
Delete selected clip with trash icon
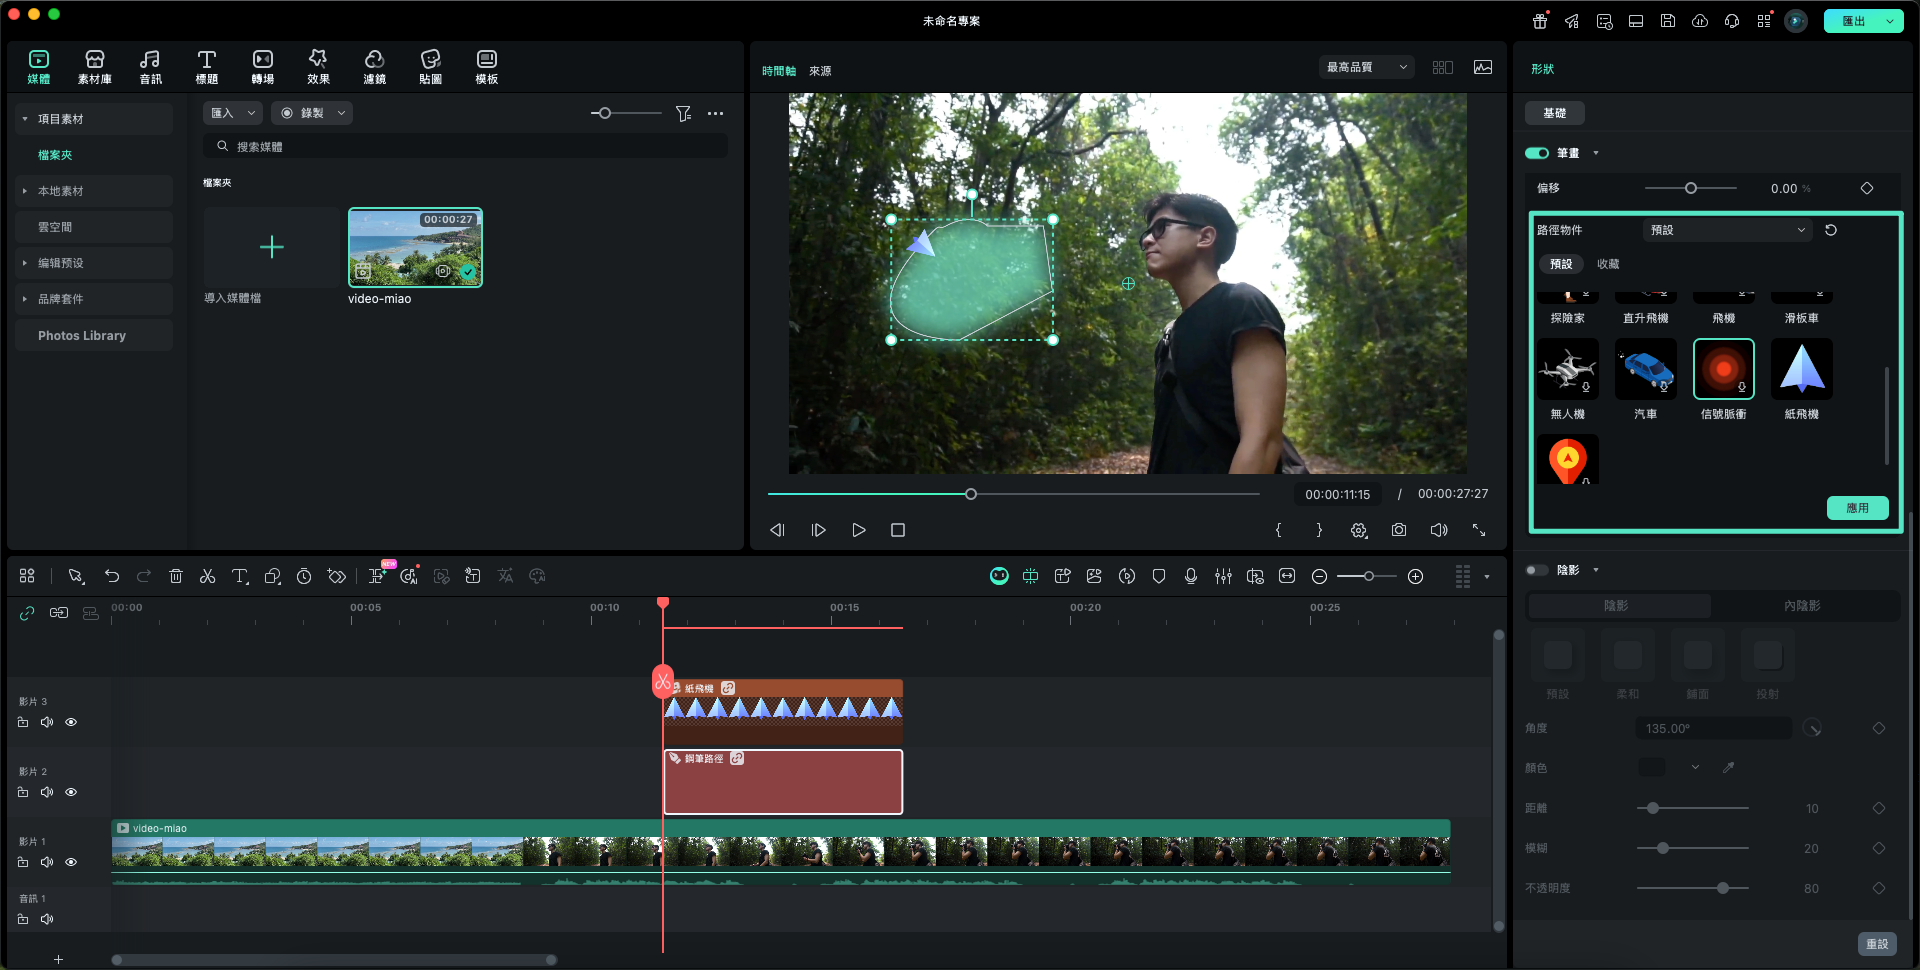(176, 576)
